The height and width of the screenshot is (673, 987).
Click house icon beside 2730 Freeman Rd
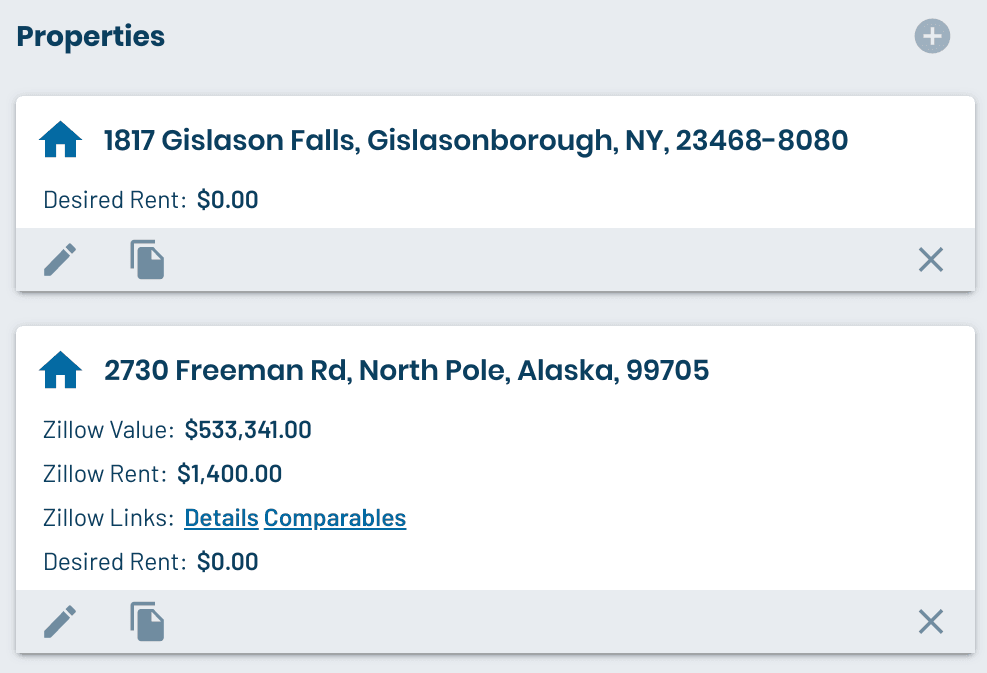(60, 371)
